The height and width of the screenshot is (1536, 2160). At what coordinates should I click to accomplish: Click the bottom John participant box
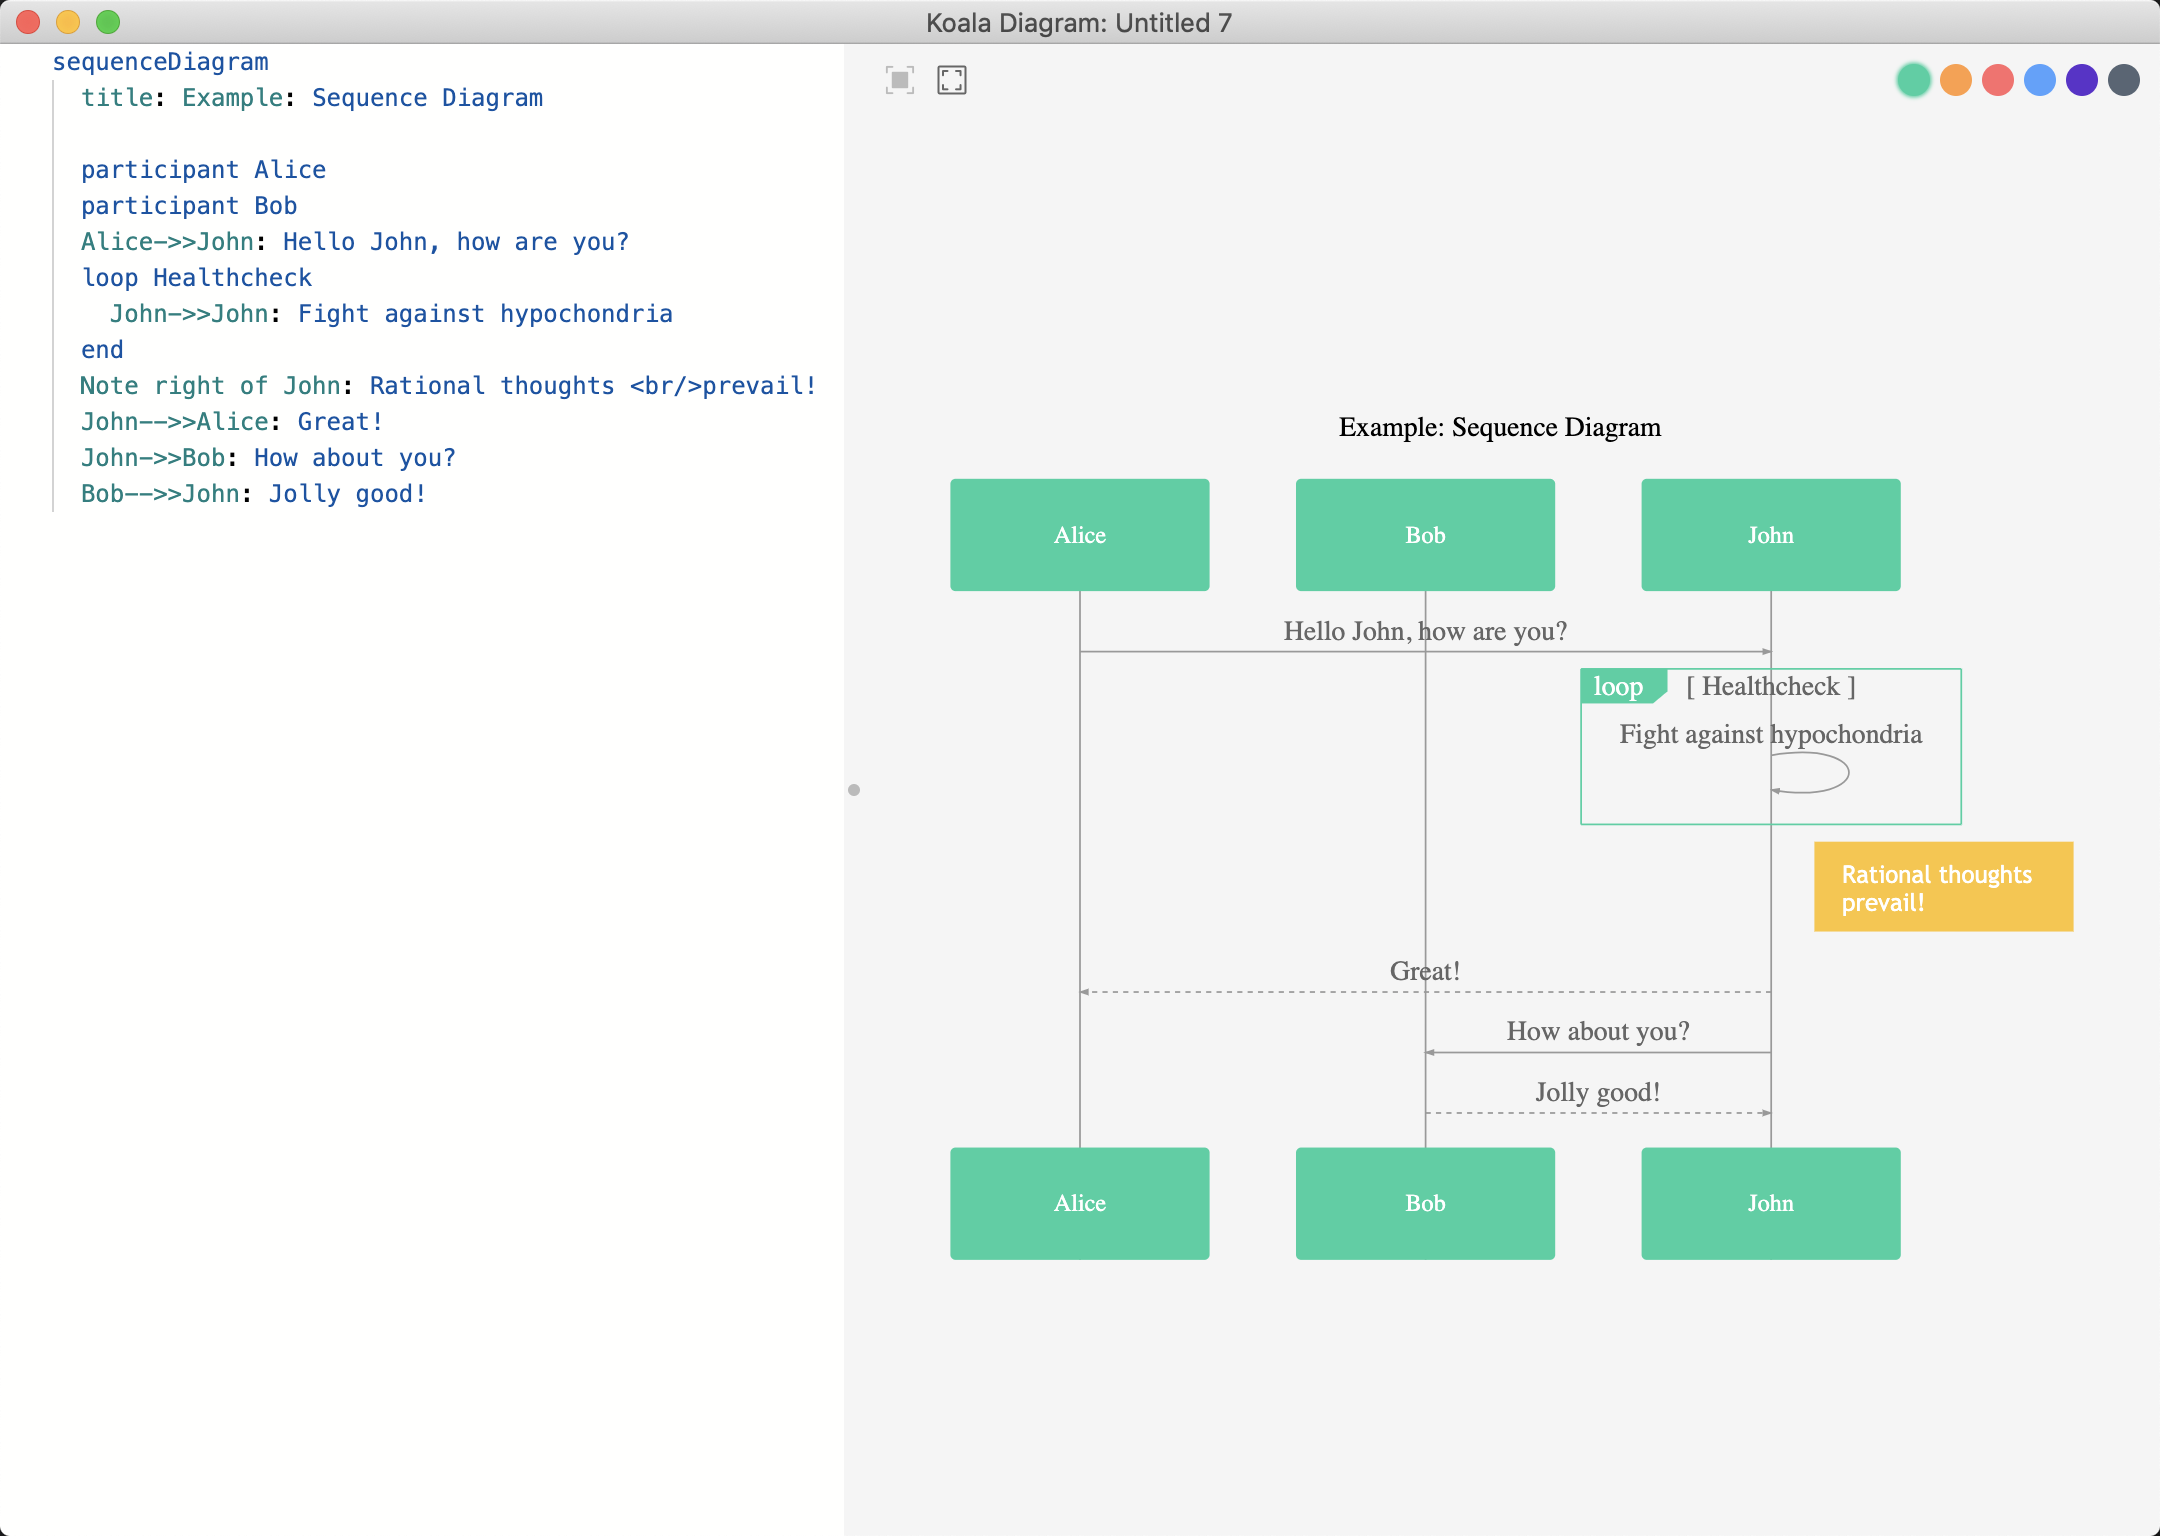click(x=1770, y=1203)
